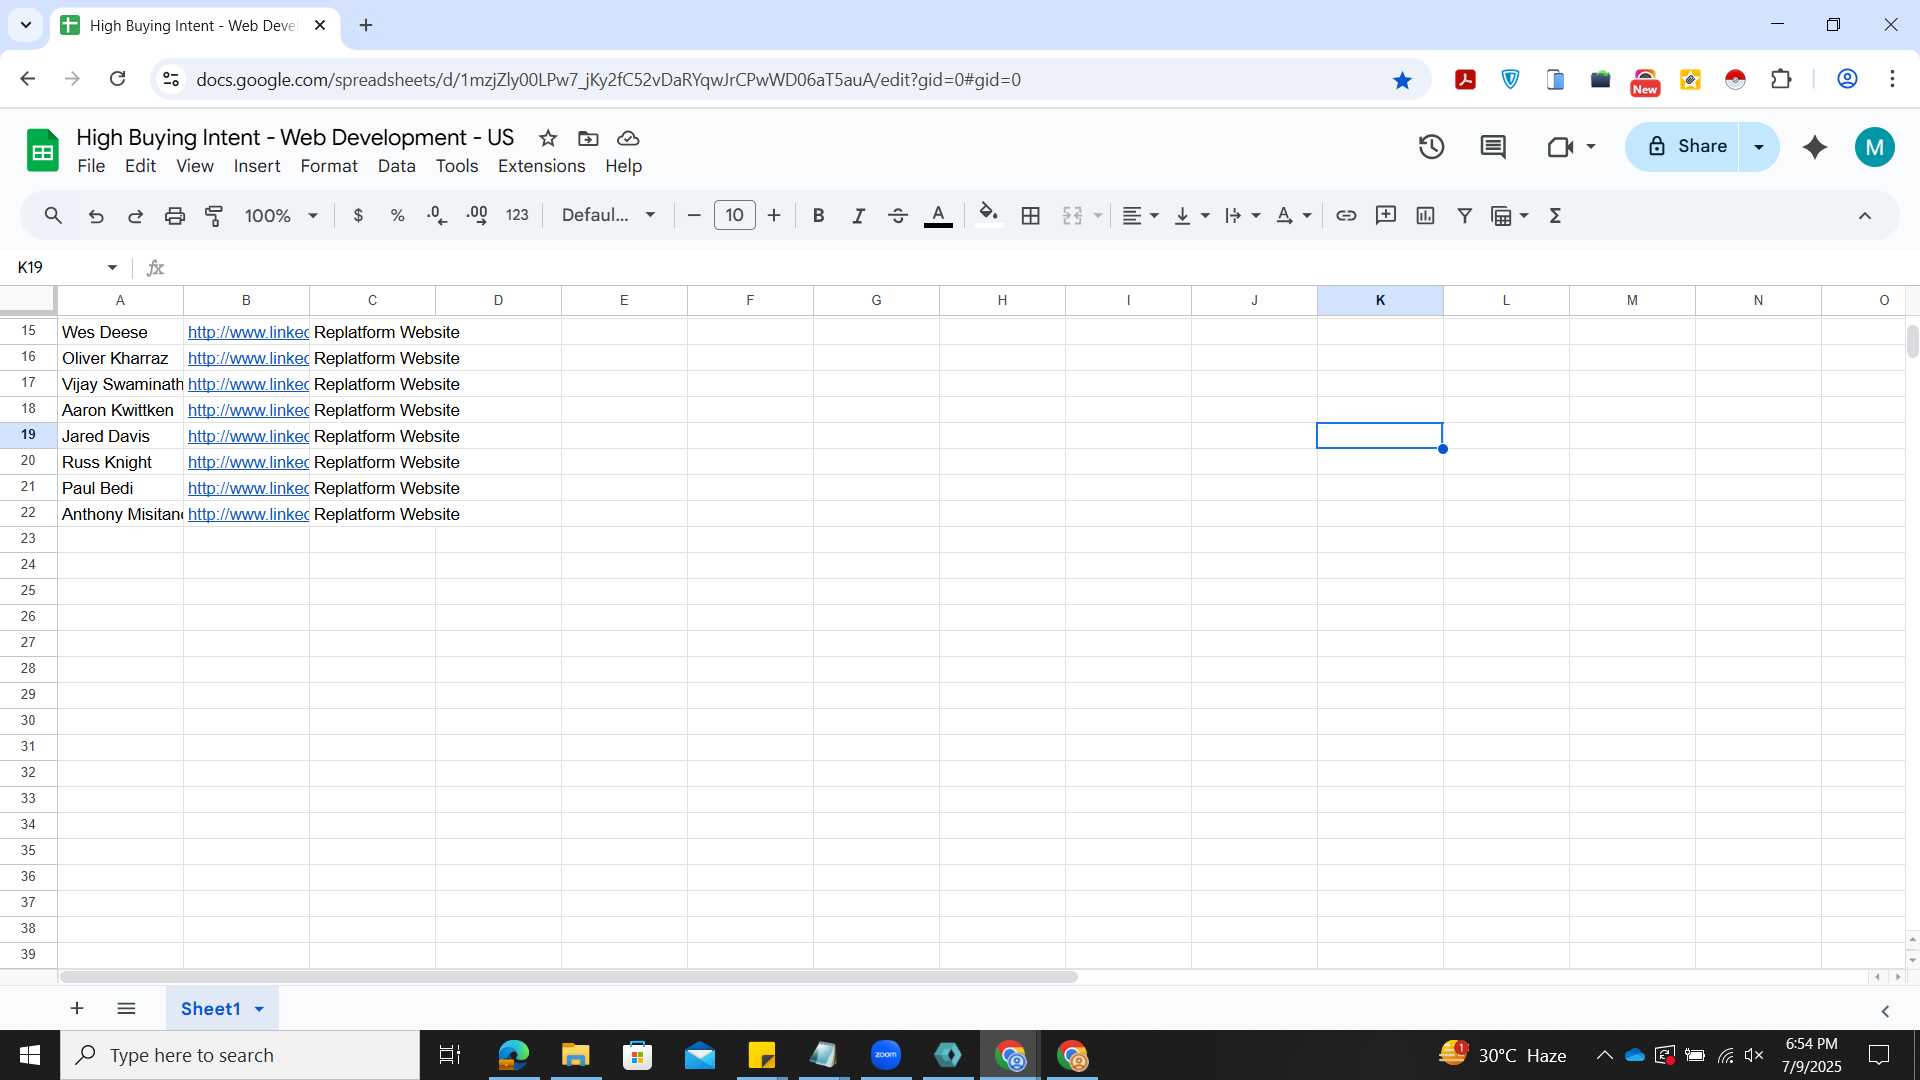Image resolution: width=1920 pixels, height=1080 pixels.
Task: Undo the last action
Action: (x=96, y=215)
